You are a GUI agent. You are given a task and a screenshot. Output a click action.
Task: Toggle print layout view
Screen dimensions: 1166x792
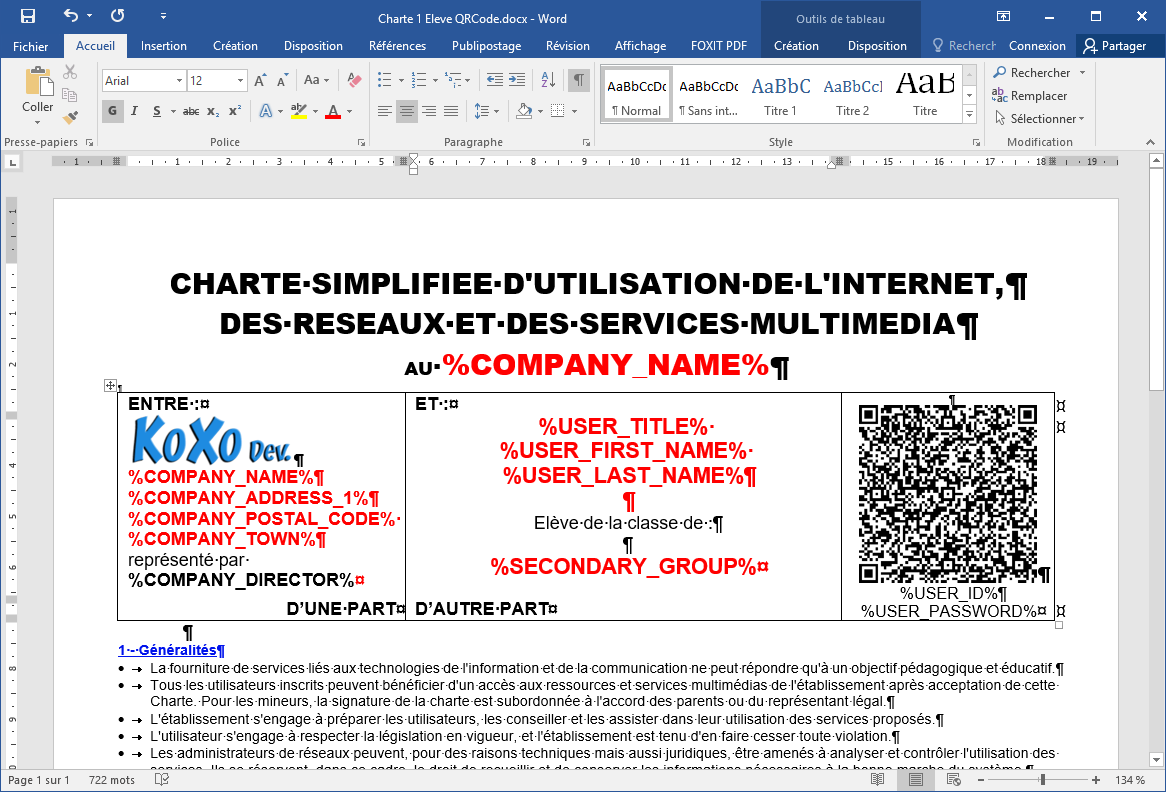click(x=915, y=779)
